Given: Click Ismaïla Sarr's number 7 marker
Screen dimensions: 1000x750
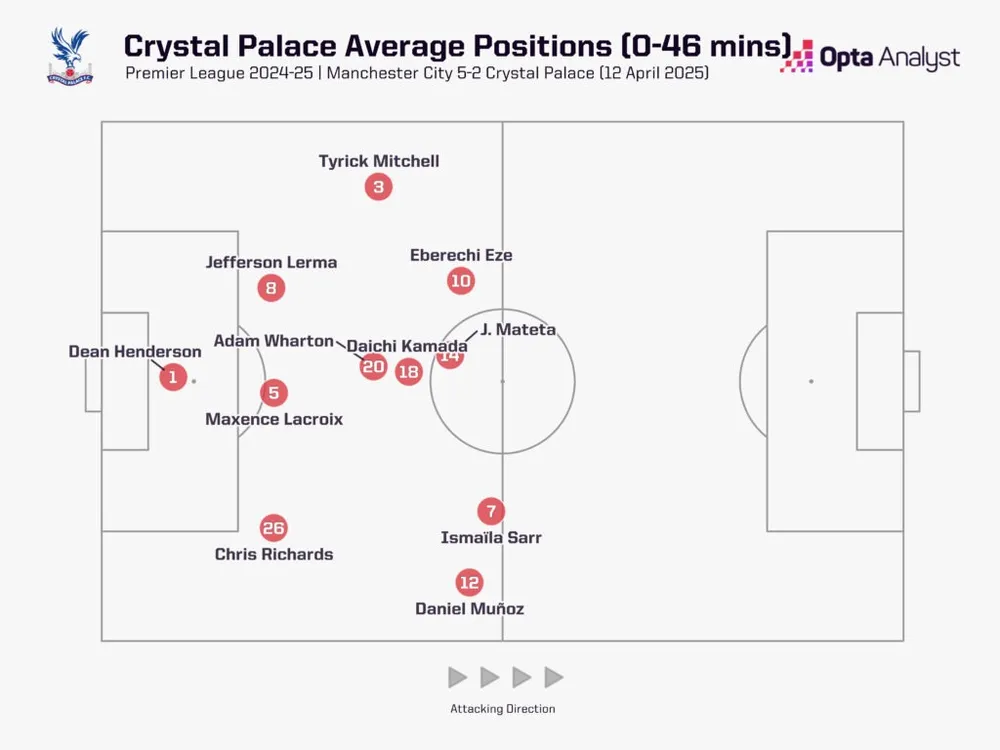Looking at the screenshot, I should pyautogui.click(x=490, y=512).
